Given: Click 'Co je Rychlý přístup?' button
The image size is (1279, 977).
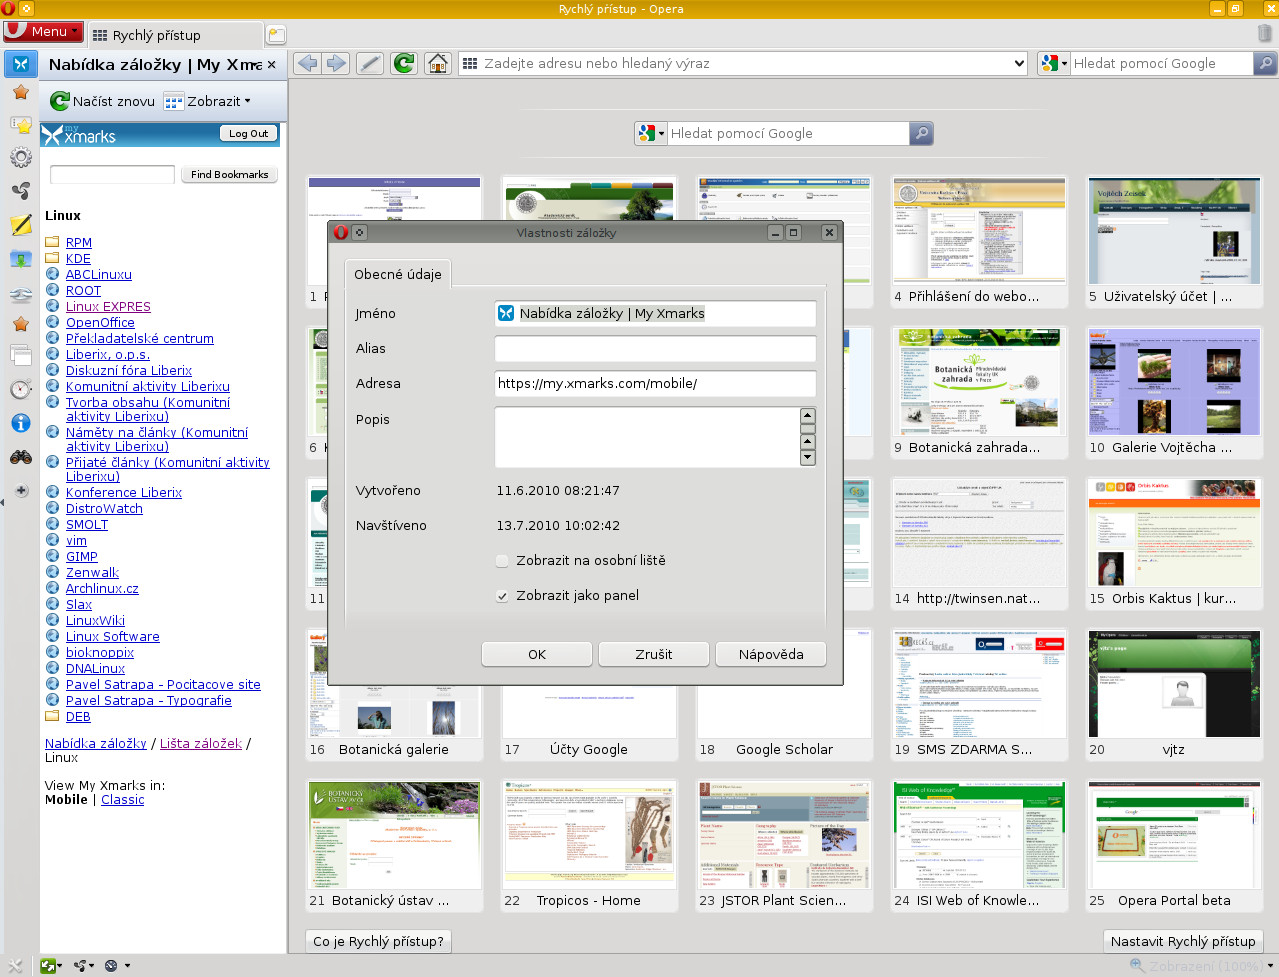Looking at the screenshot, I should [x=378, y=941].
